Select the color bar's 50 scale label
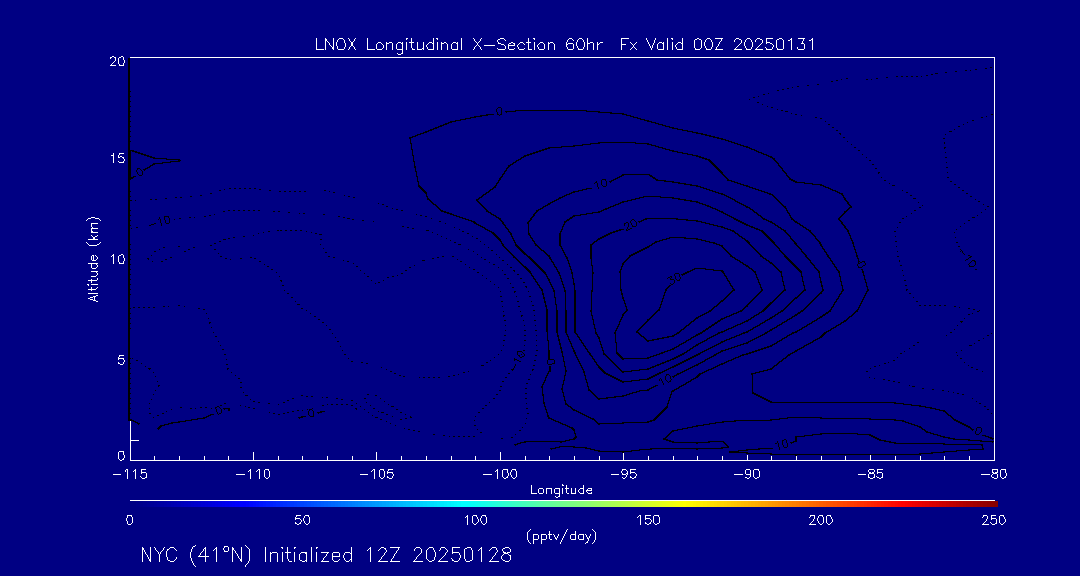This screenshot has width=1080, height=576. click(302, 520)
